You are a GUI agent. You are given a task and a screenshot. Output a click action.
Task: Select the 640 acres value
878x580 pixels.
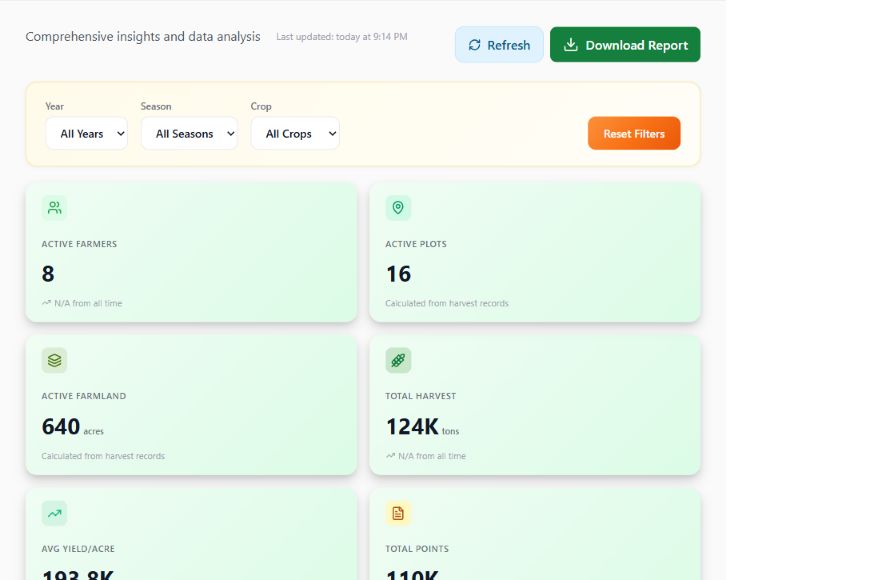coord(72,427)
